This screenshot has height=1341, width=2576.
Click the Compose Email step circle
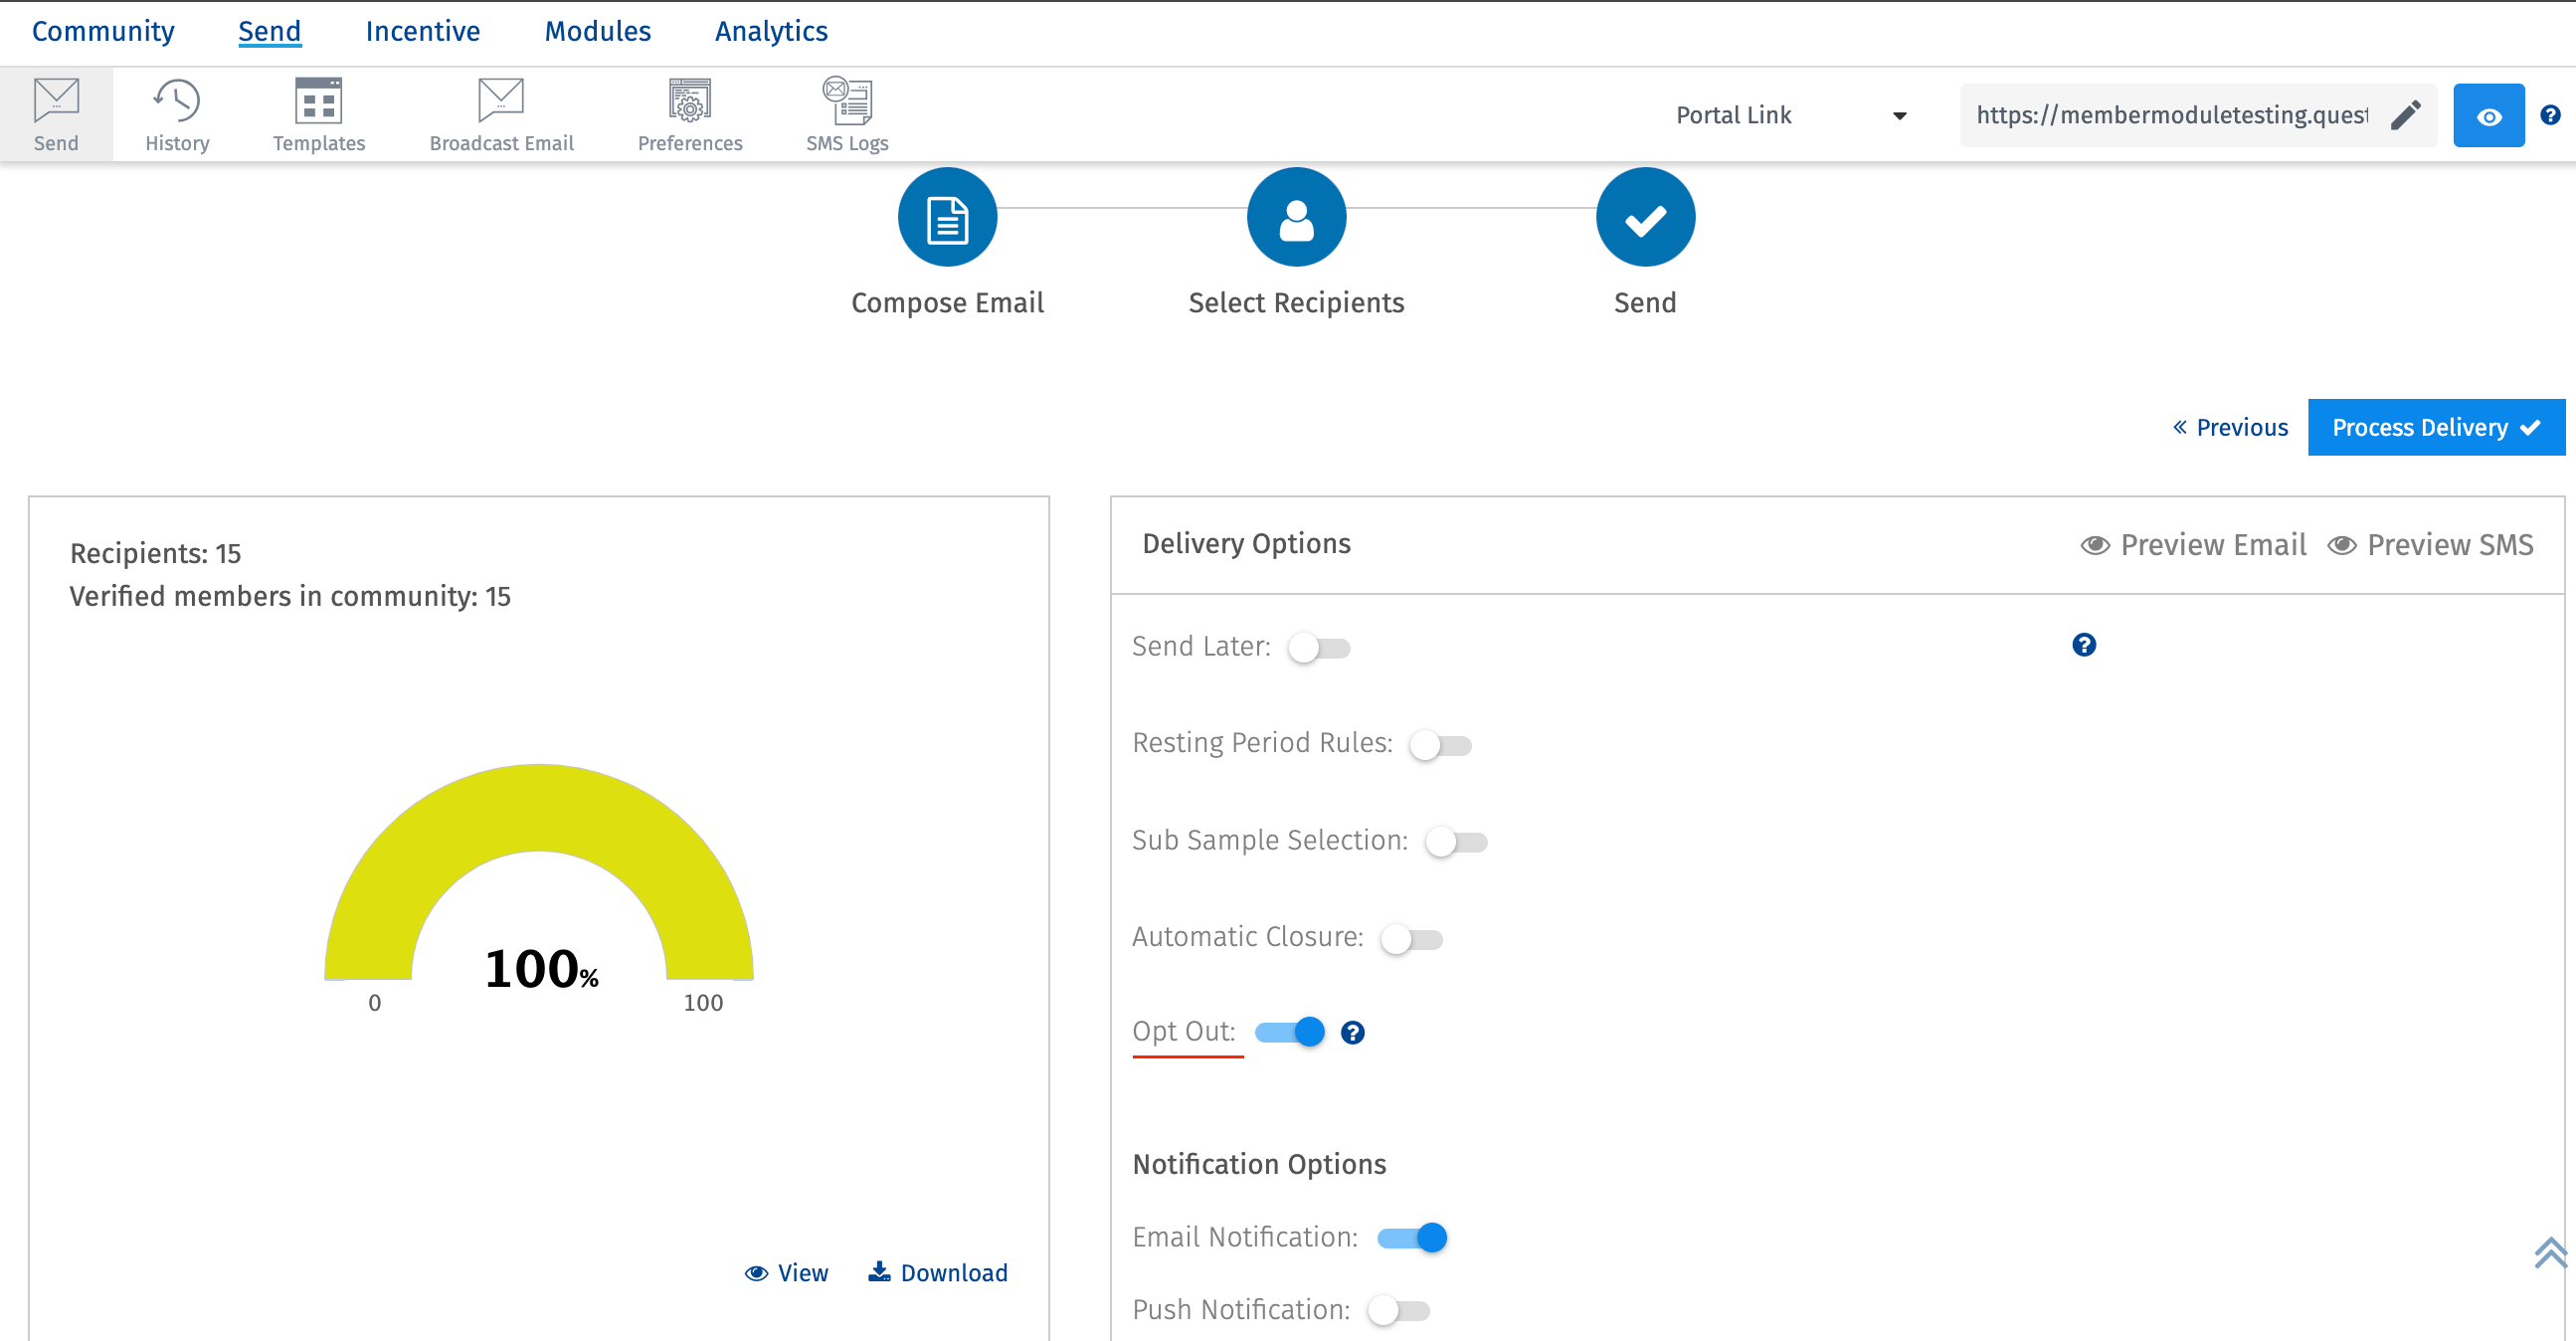(946, 217)
